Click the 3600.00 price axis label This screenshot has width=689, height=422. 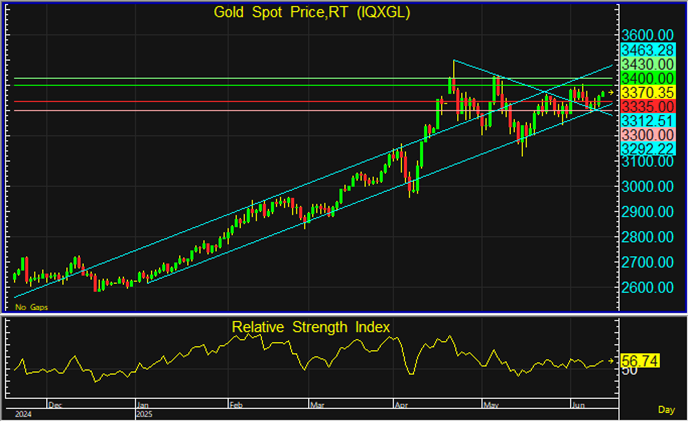pyautogui.click(x=647, y=35)
